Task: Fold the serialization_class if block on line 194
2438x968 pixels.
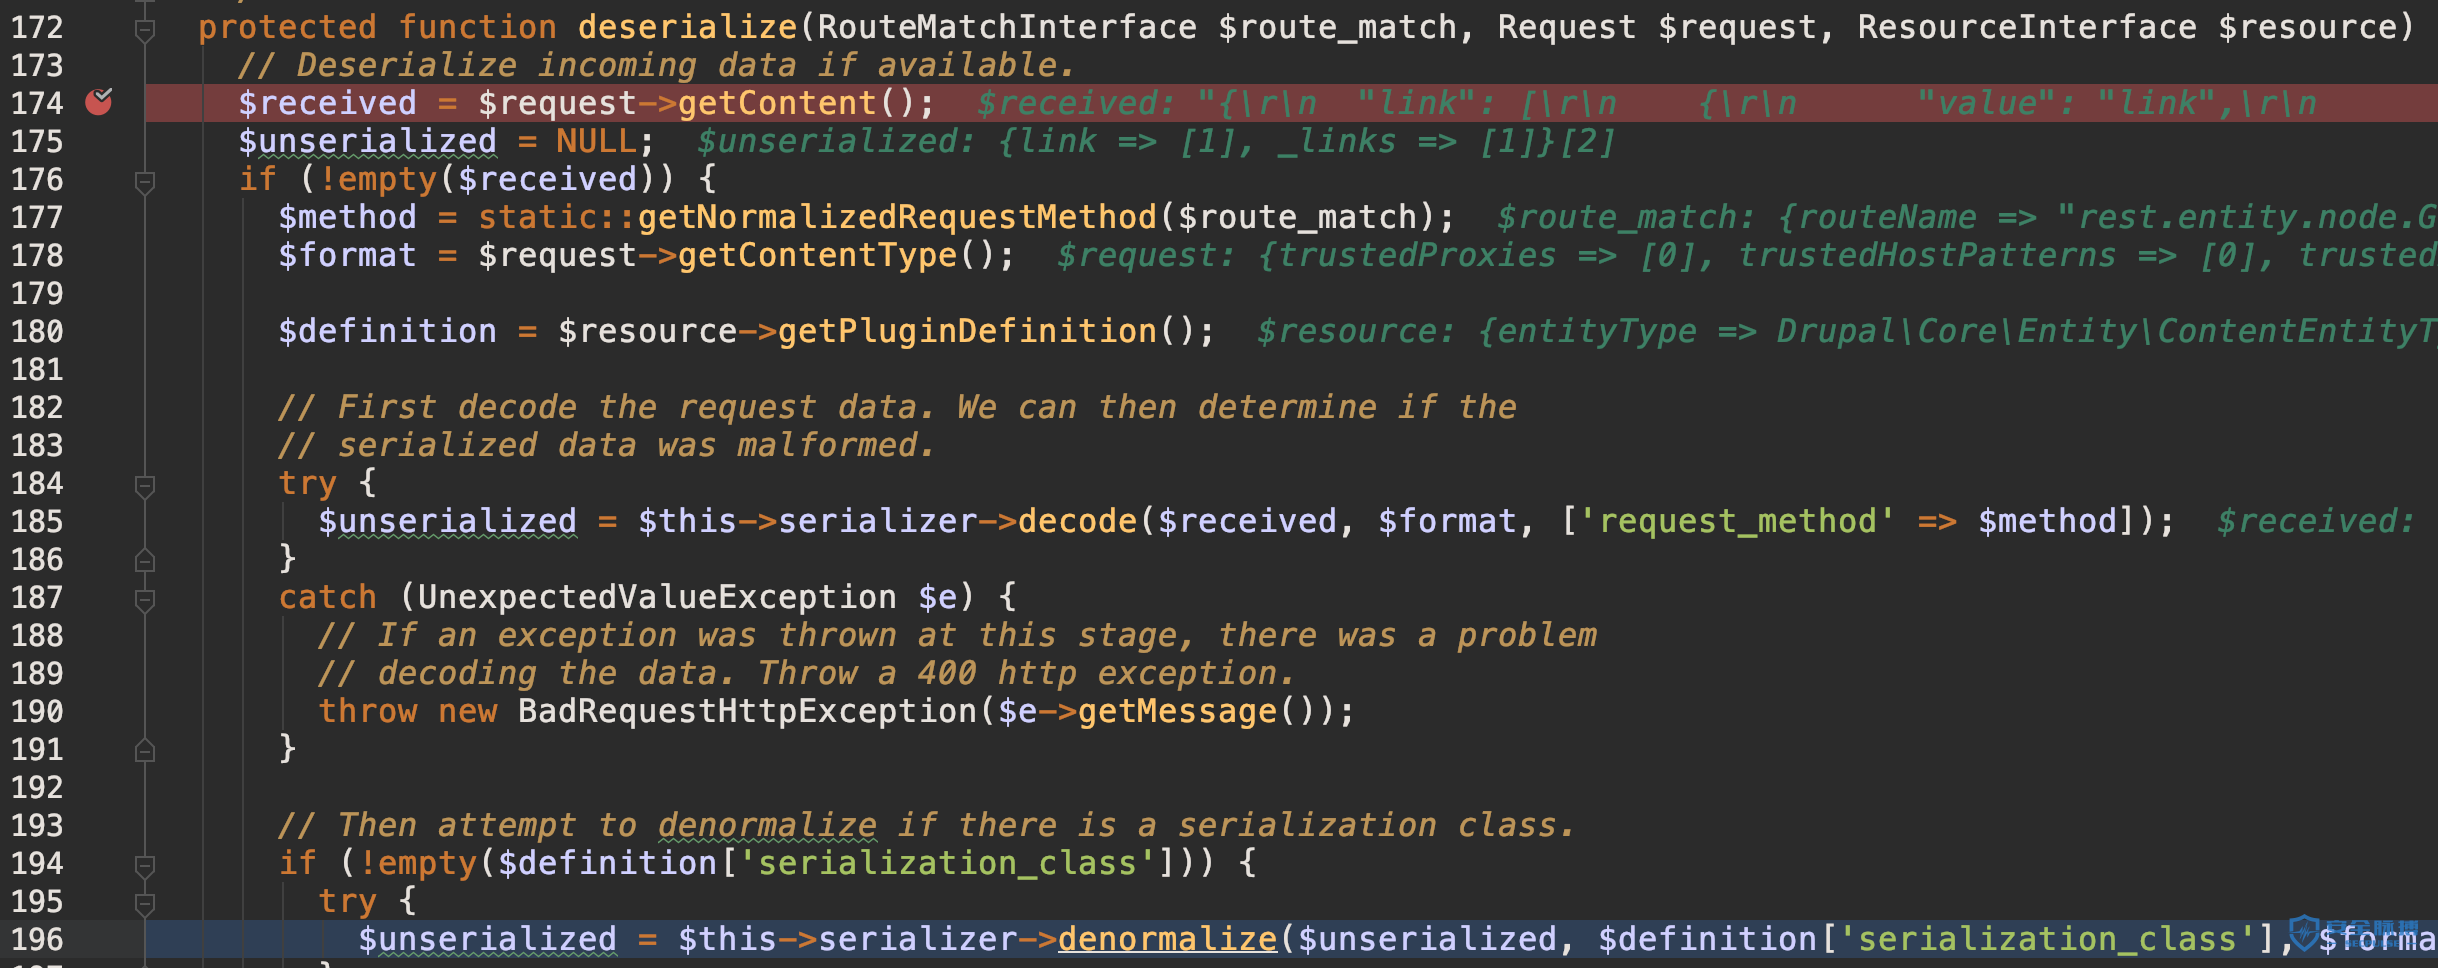Action: tap(145, 866)
